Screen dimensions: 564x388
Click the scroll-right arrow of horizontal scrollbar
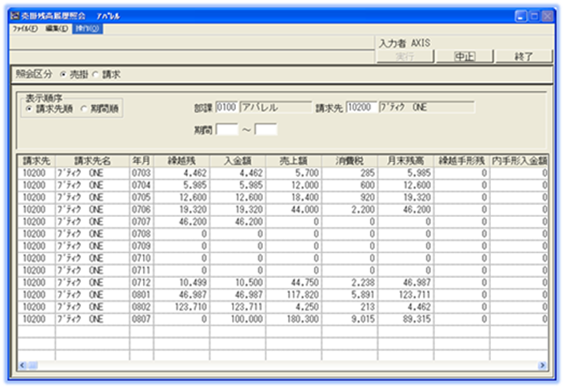tap(542, 365)
